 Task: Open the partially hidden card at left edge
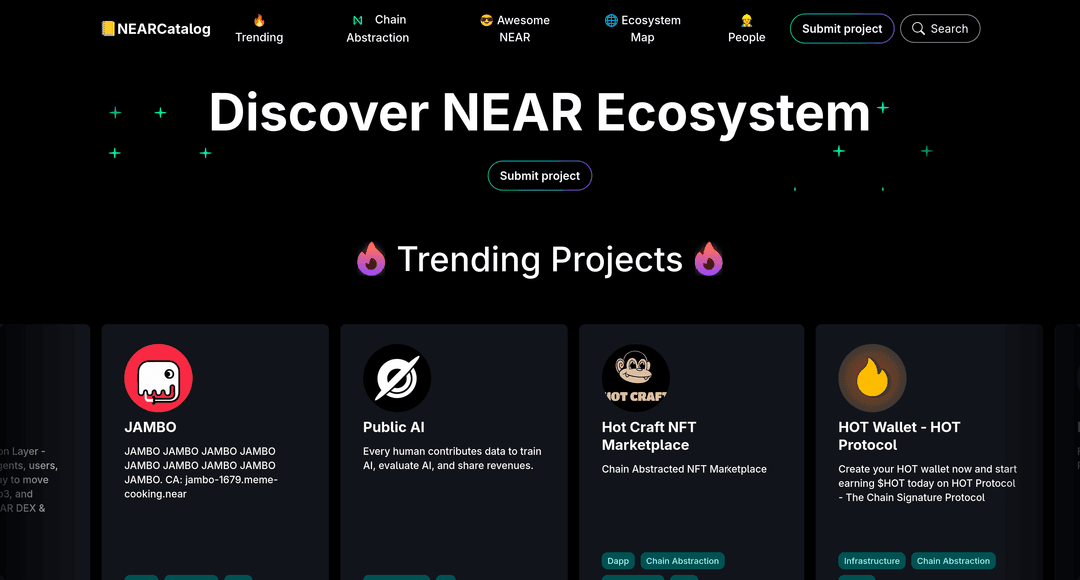(x=45, y=452)
